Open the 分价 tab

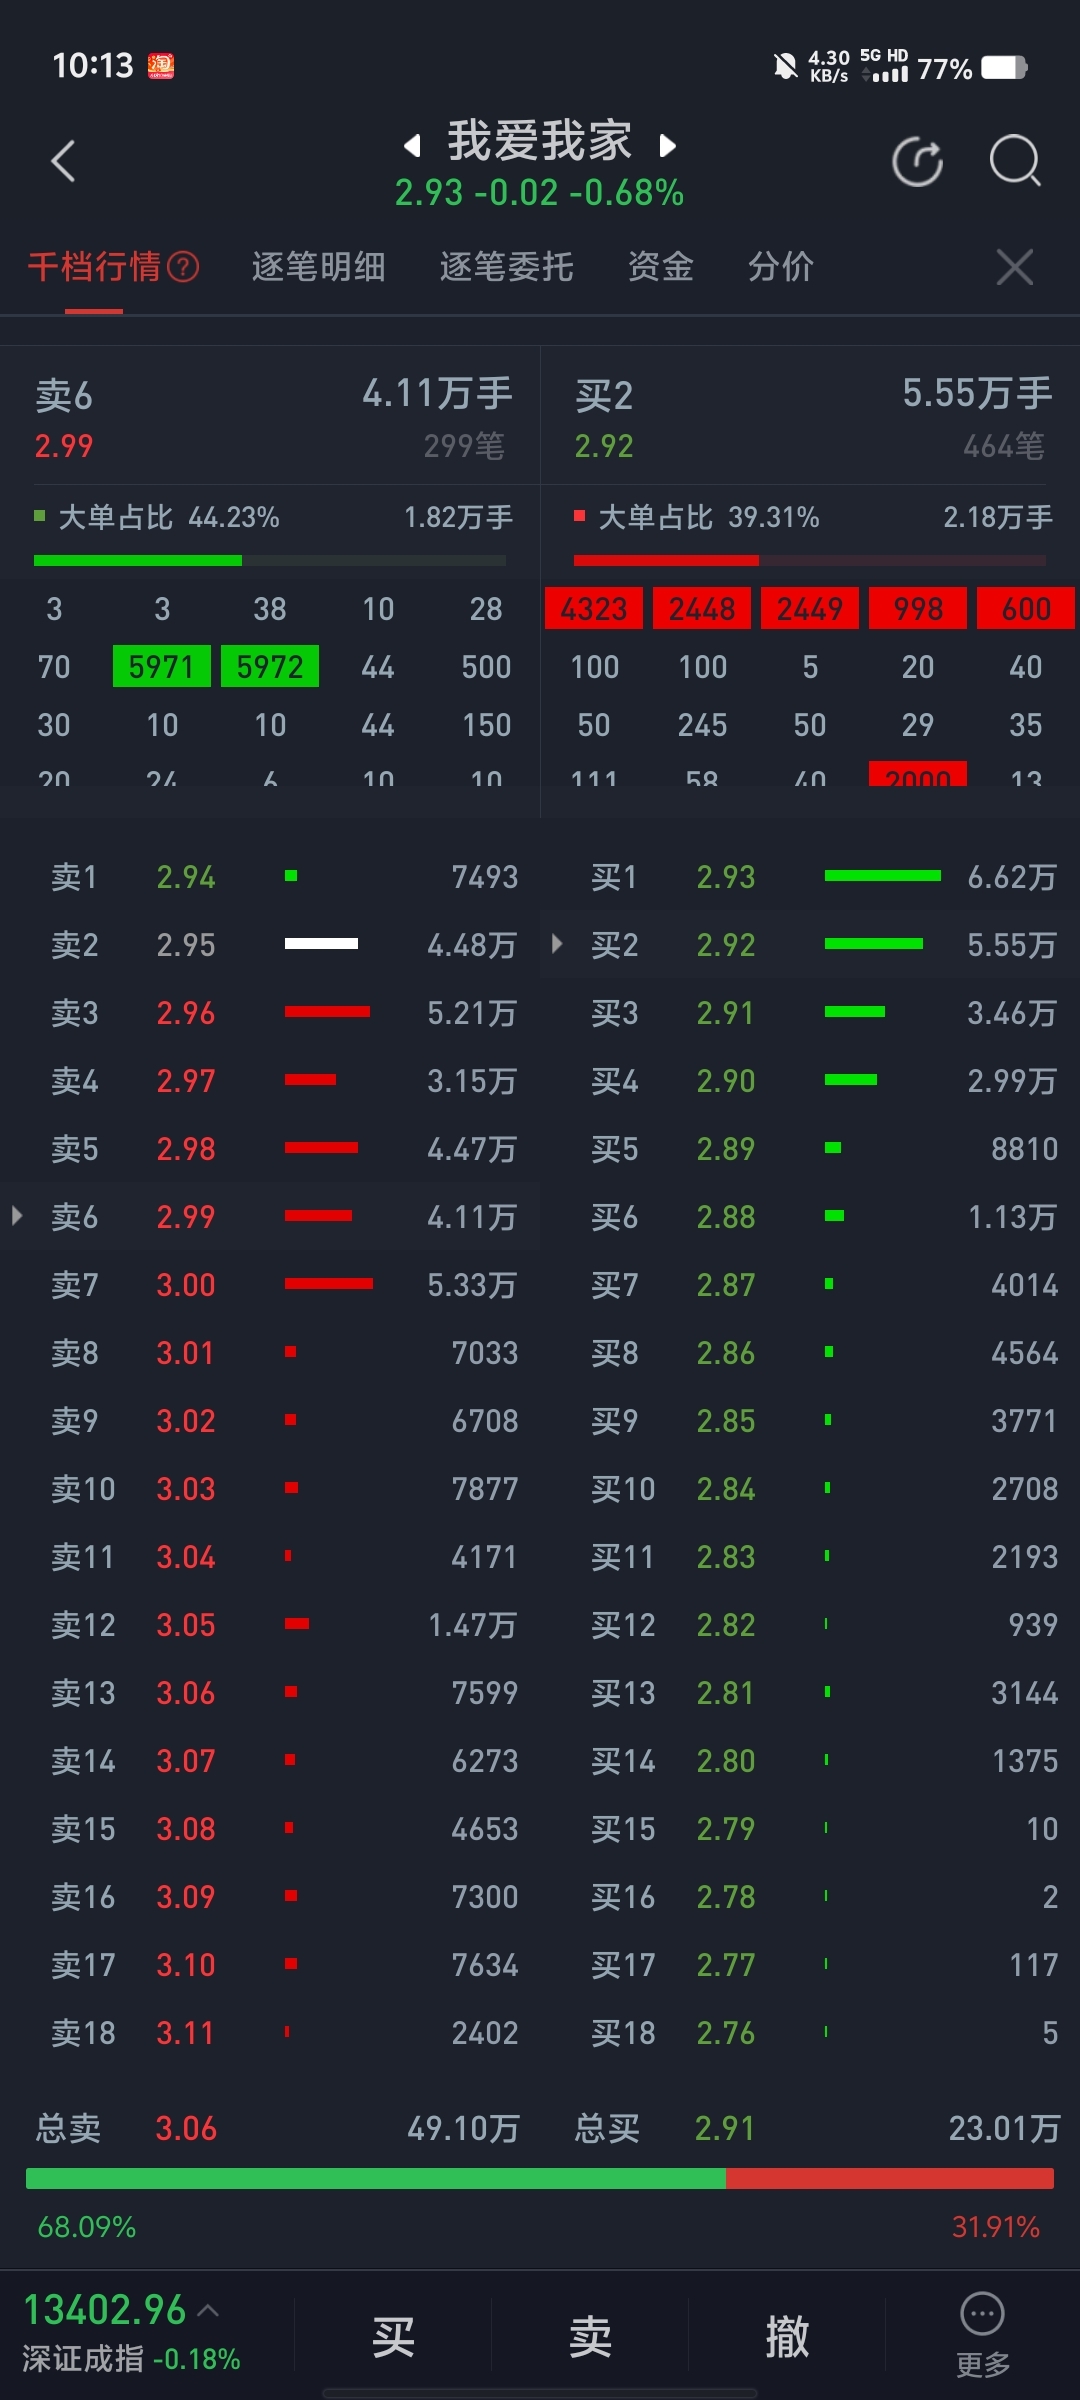coord(780,267)
